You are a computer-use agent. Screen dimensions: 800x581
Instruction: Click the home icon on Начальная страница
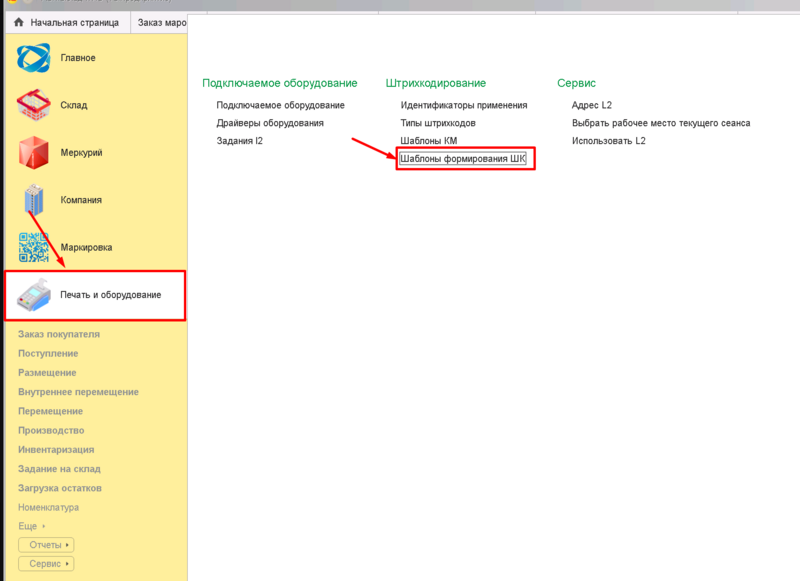point(18,22)
